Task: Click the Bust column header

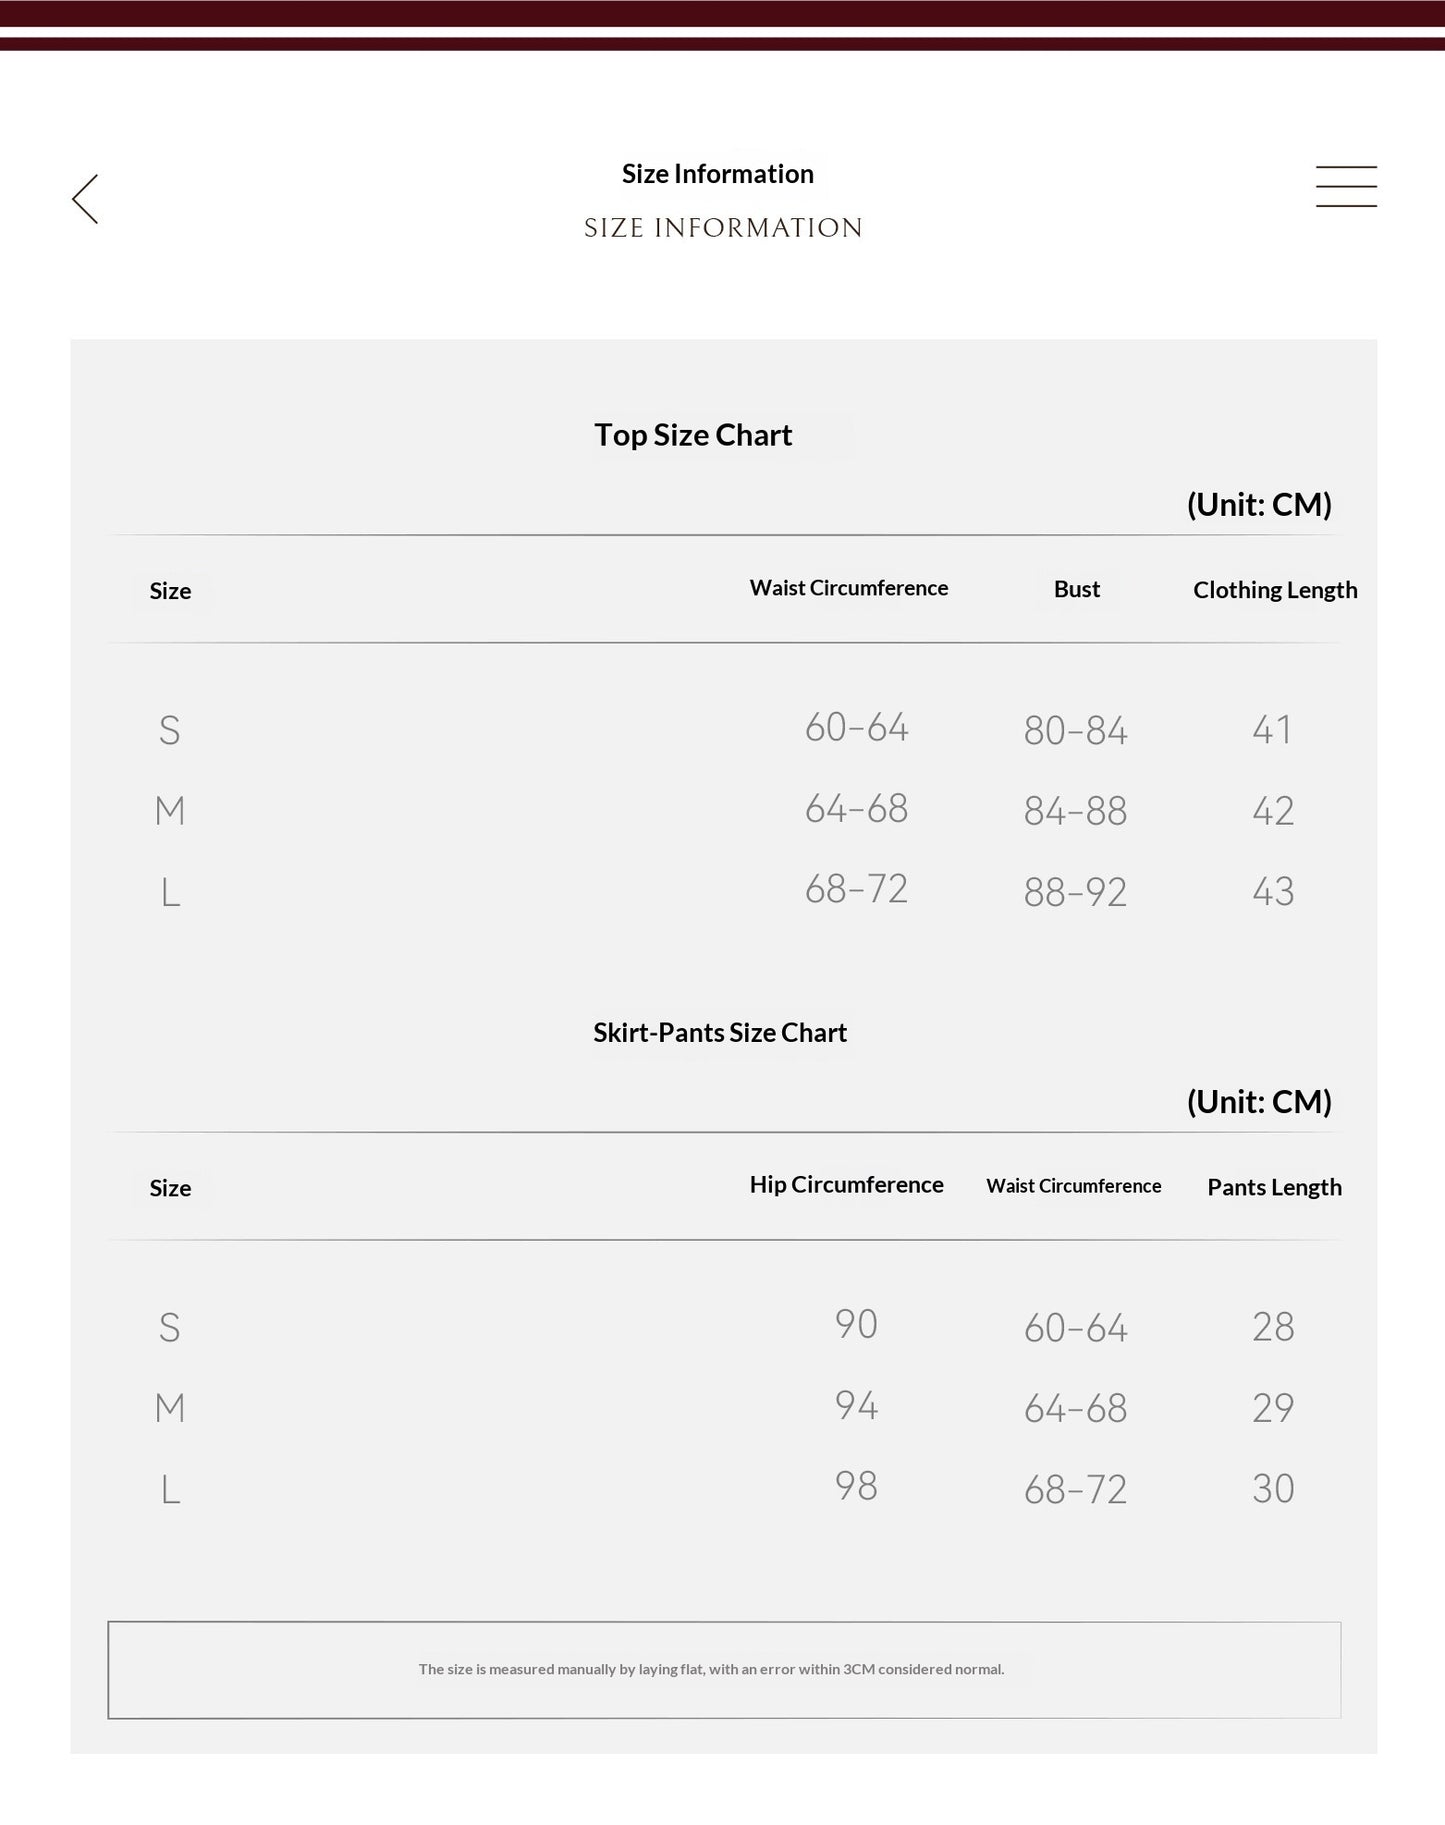Action: coord(1077,589)
